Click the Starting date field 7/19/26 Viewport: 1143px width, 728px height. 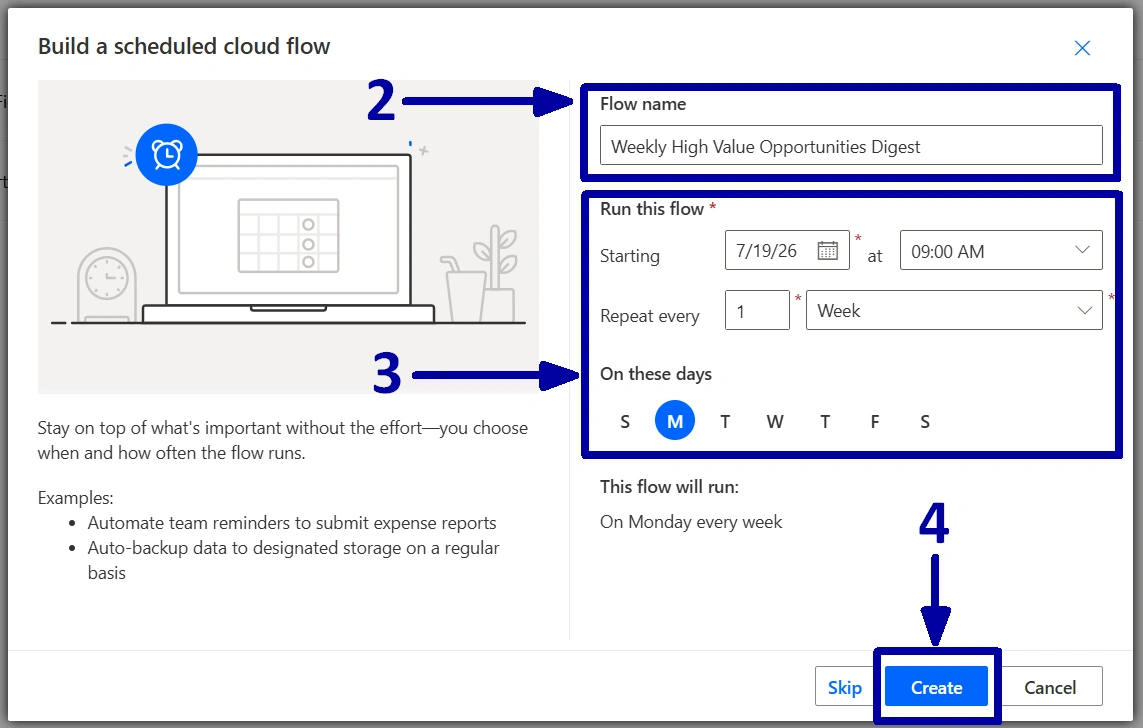click(787, 251)
